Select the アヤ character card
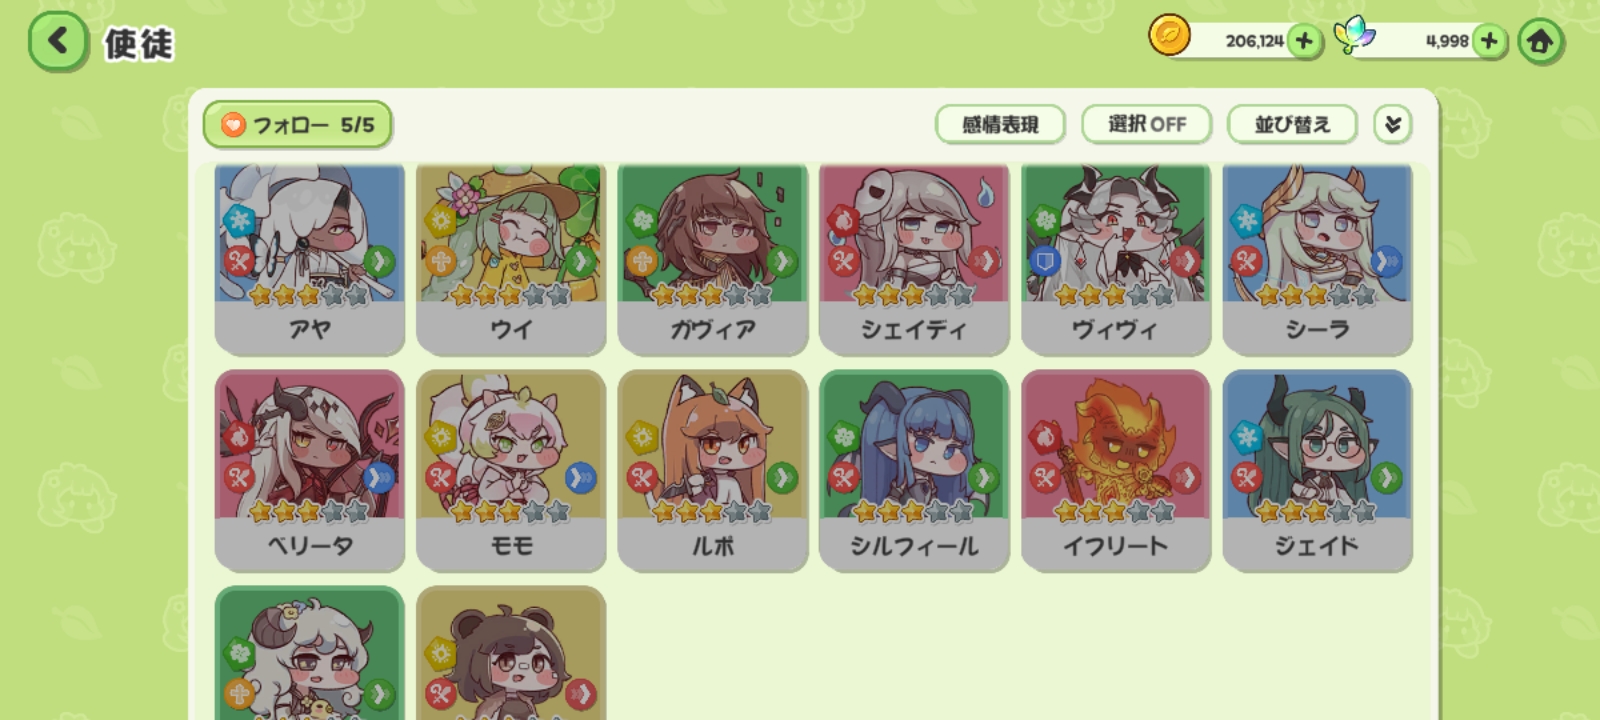 tap(310, 259)
